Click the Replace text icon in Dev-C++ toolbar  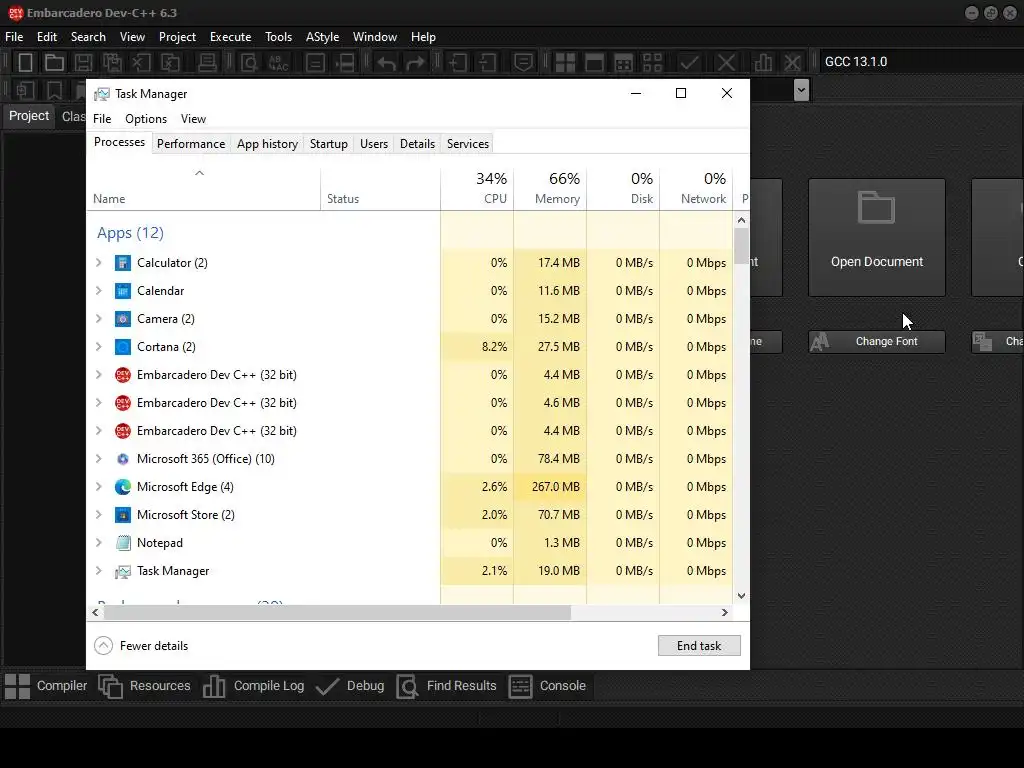pyautogui.click(x=279, y=63)
